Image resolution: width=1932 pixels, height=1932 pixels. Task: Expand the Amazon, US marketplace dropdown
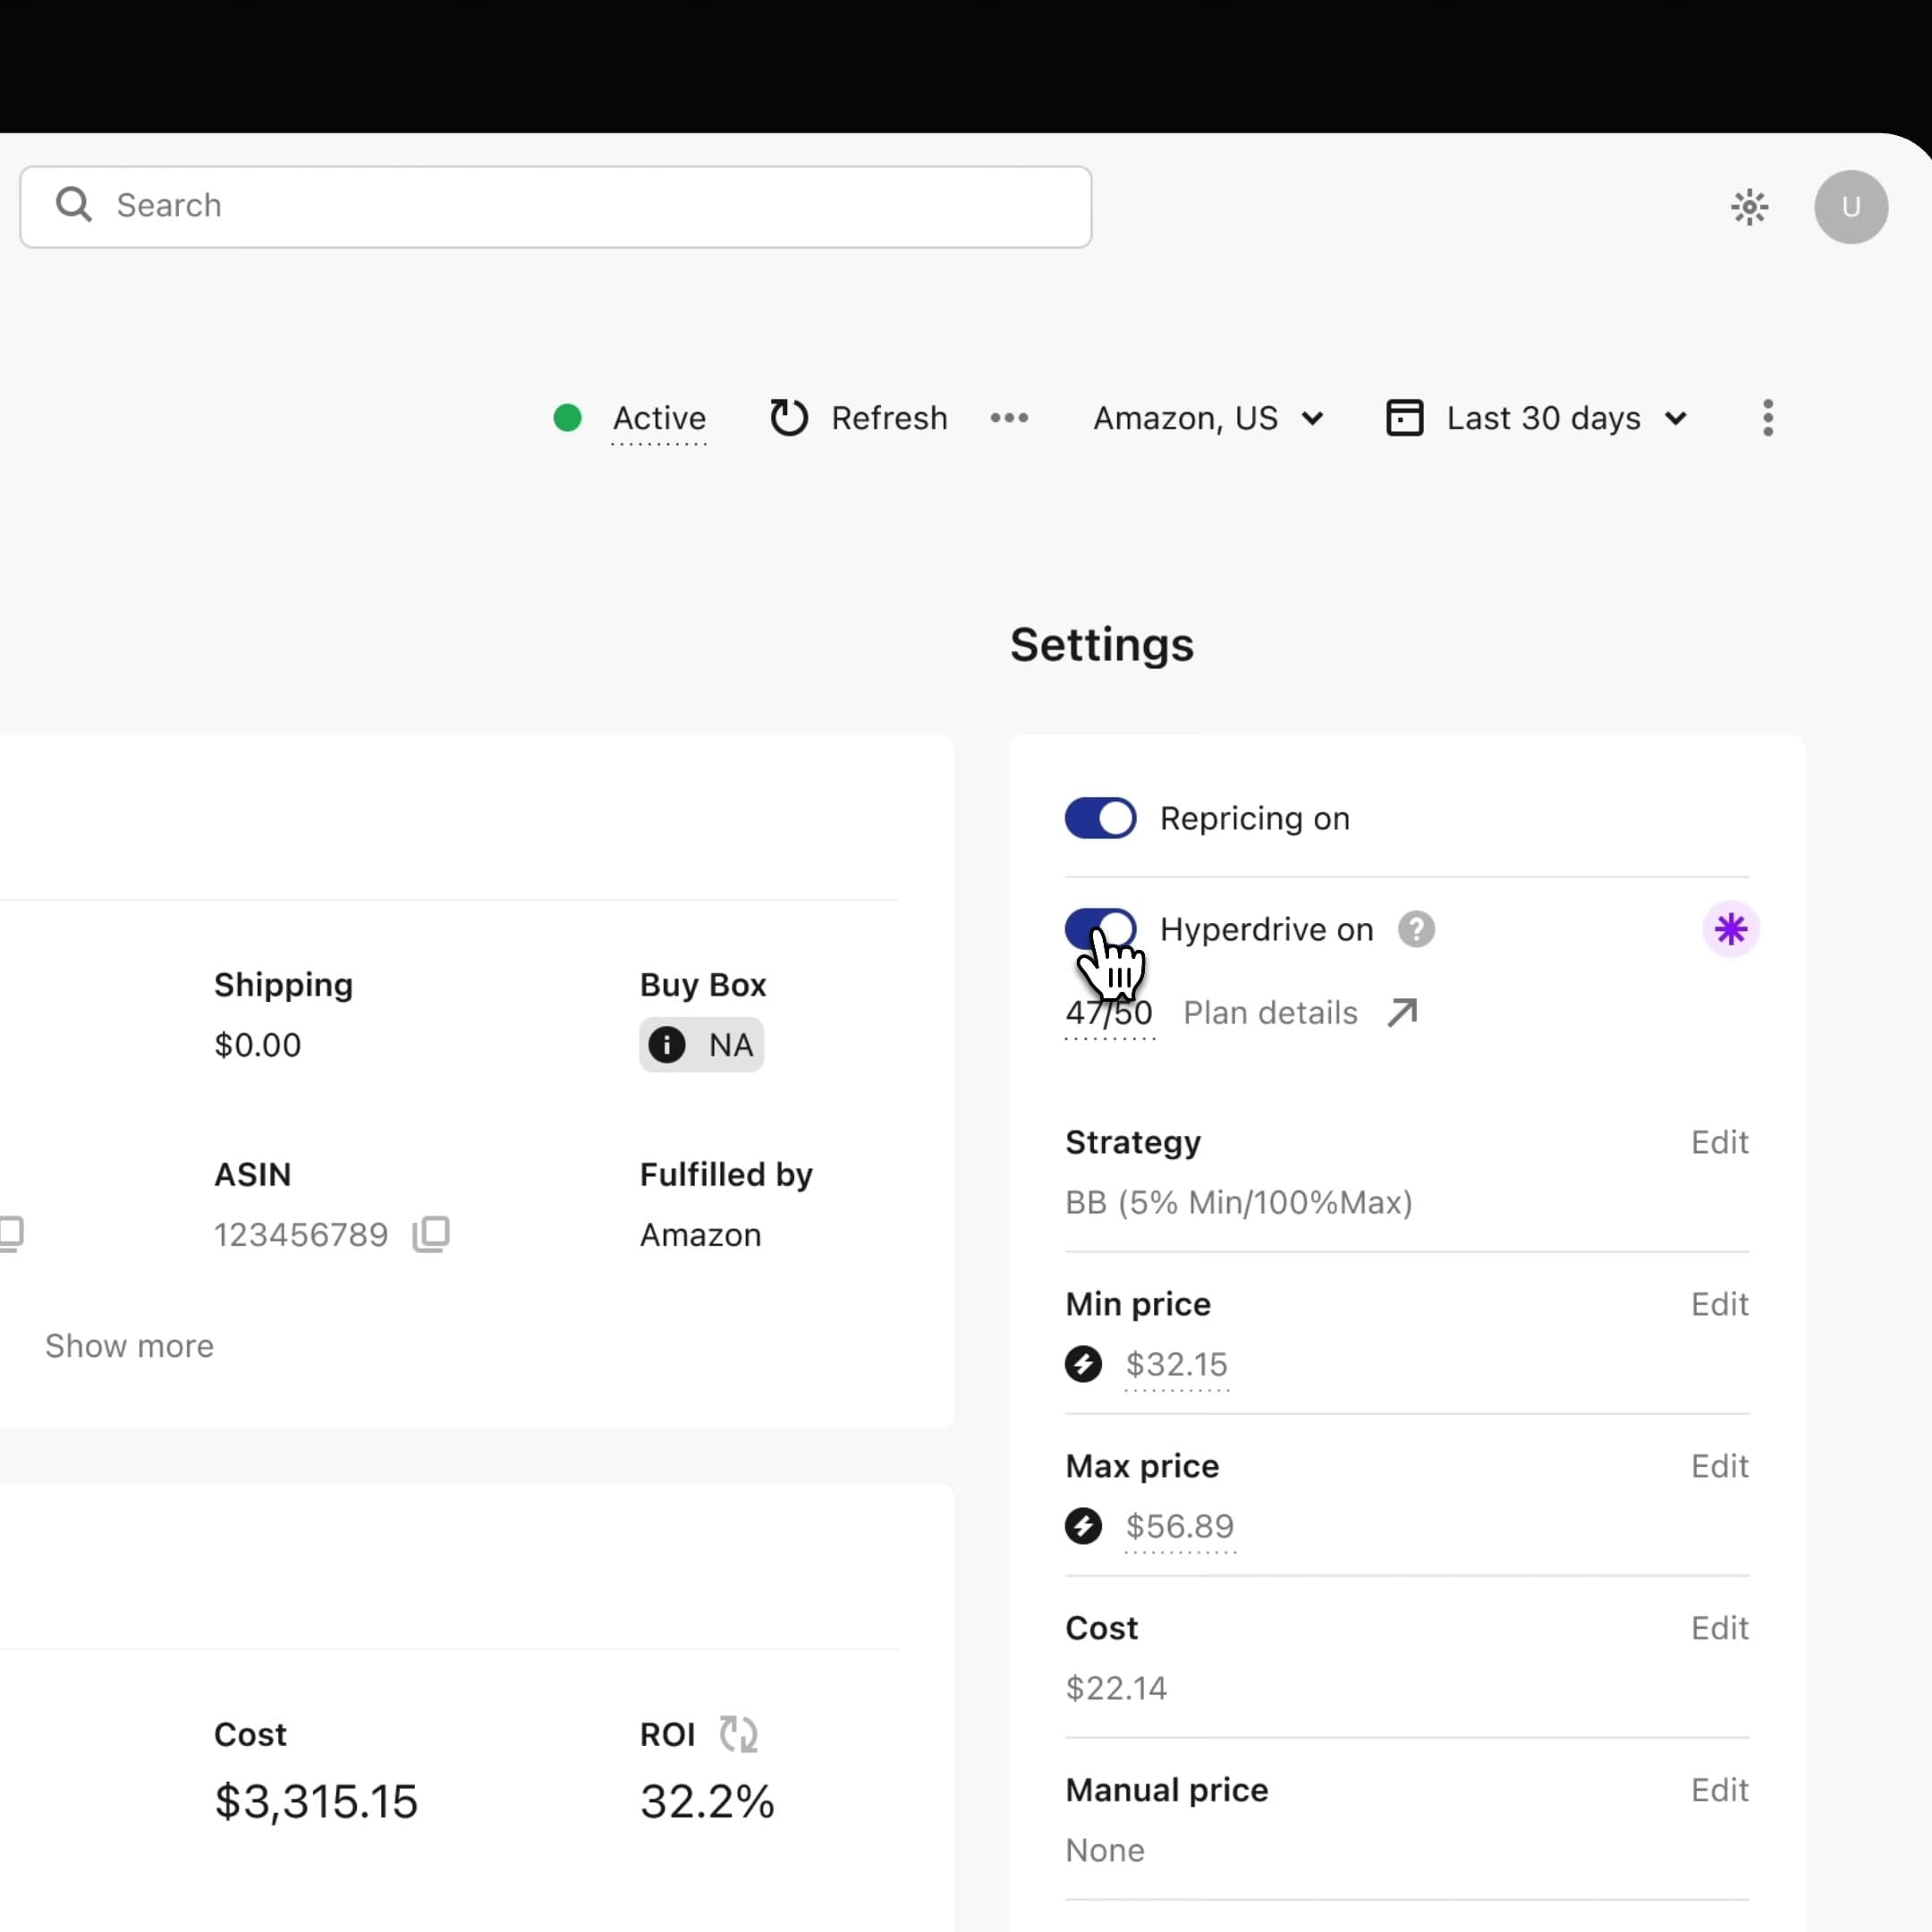tap(1208, 417)
